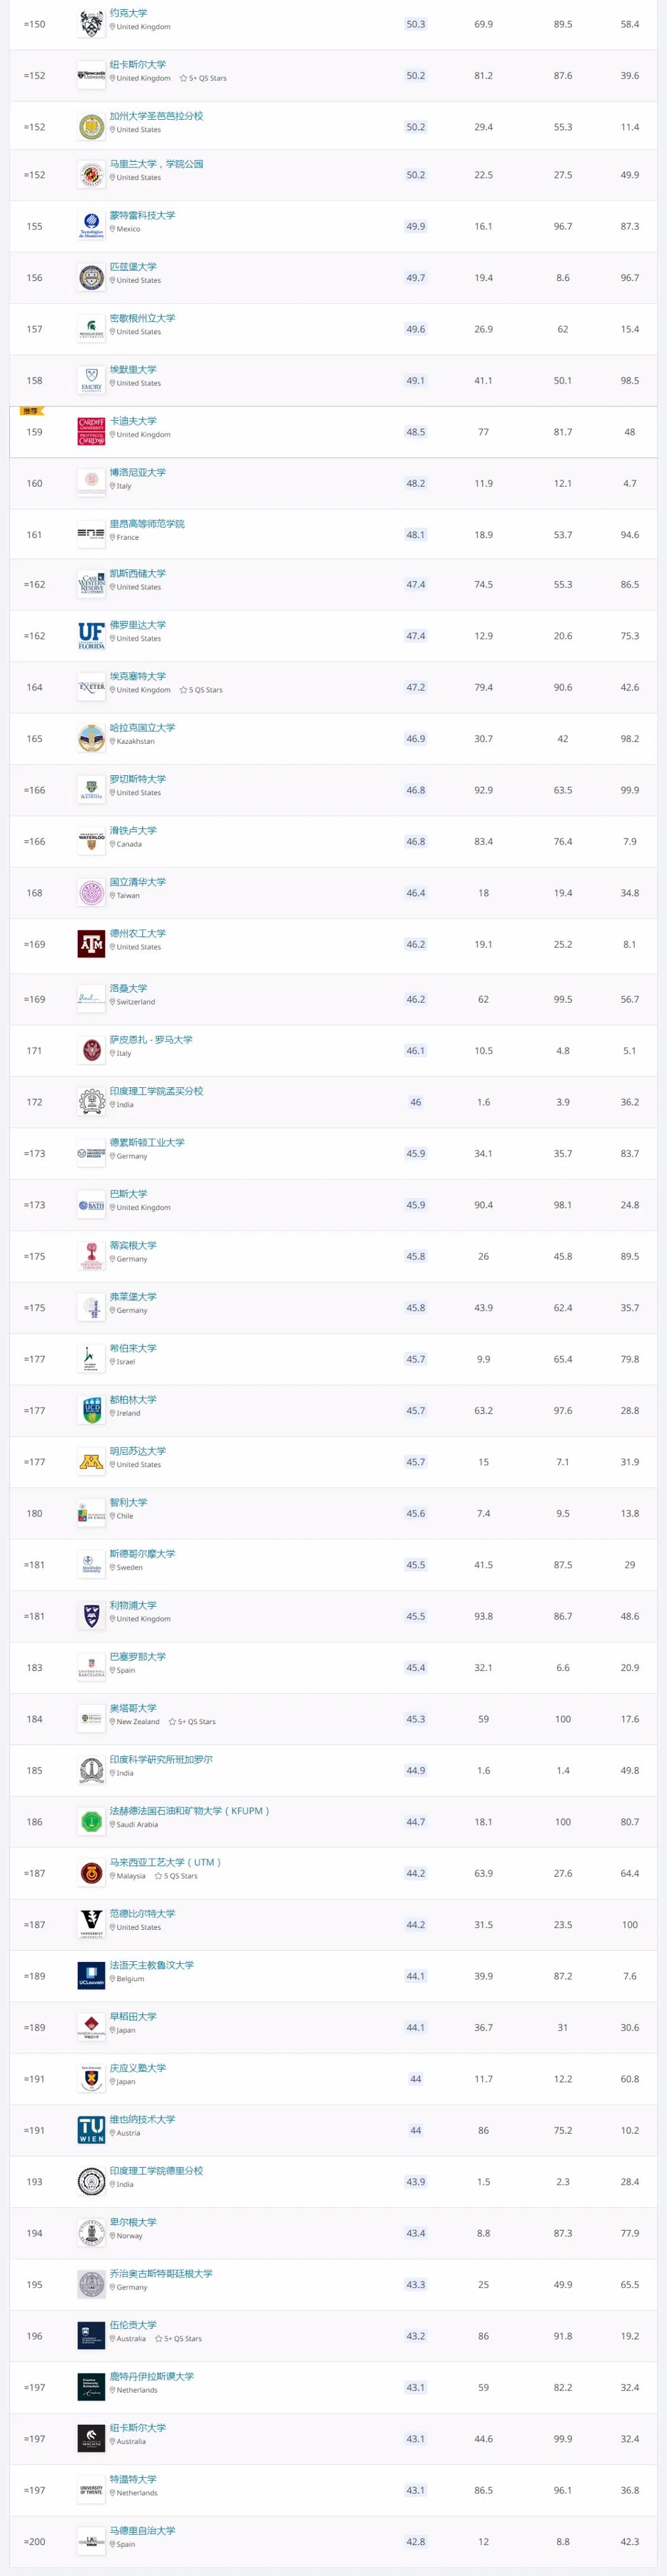
Task: Select the TU Wien logo
Action: [x=91, y=2130]
